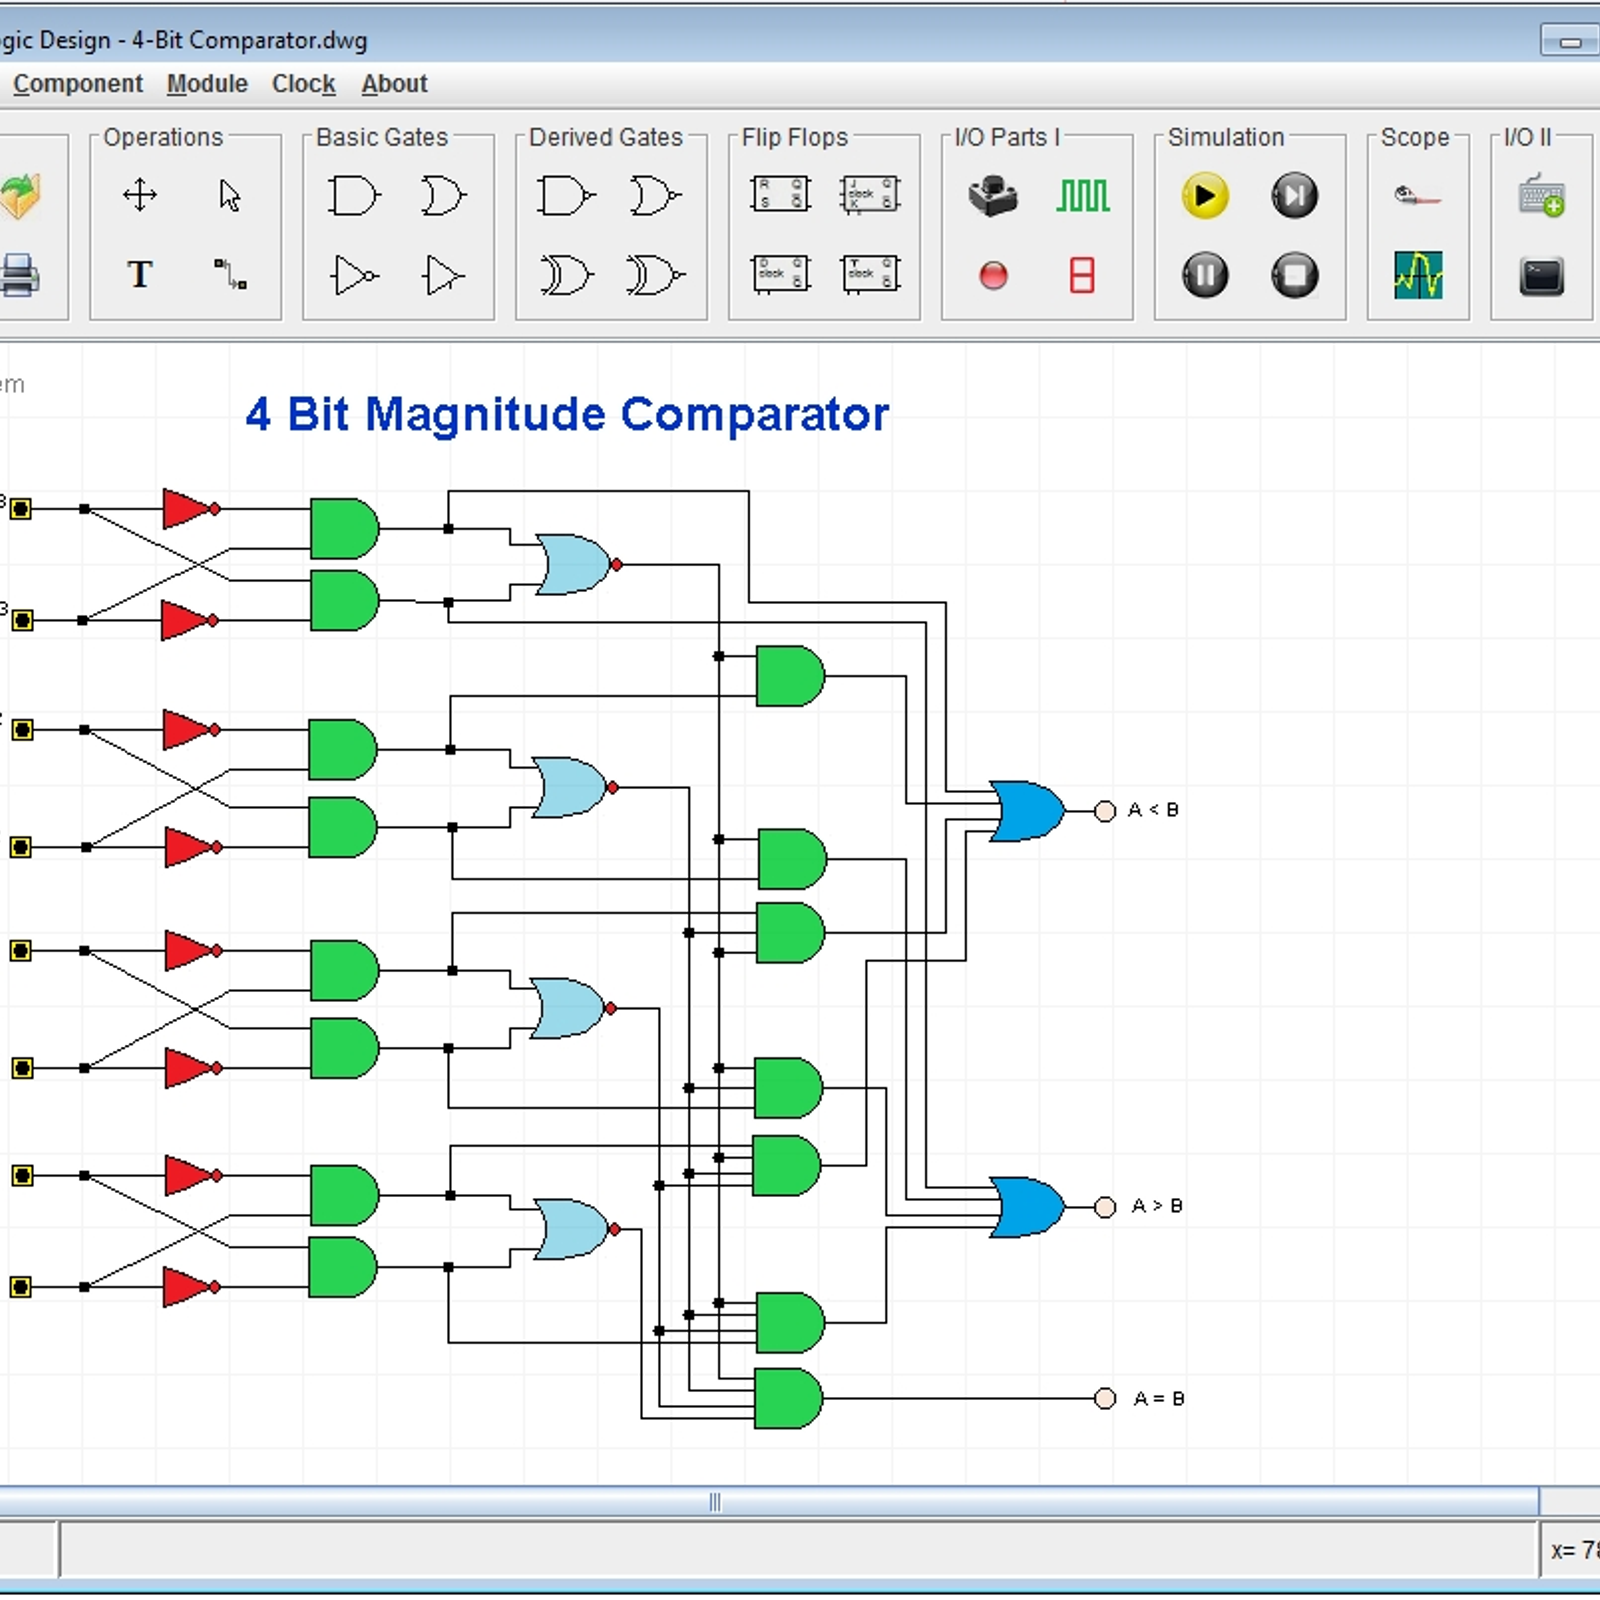This screenshot has width=1600, height=1600.
Task: Click the A < B output pin
Action: click(1105, 811)
